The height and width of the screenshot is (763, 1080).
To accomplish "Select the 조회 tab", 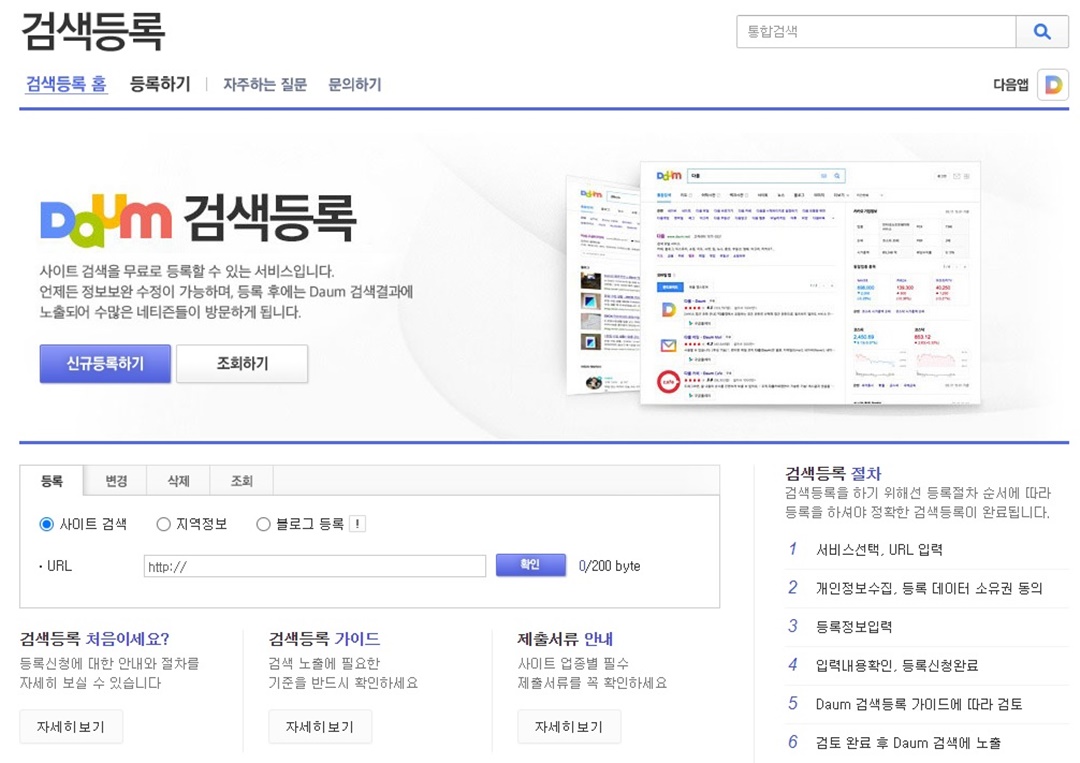I will pos(239,481).
